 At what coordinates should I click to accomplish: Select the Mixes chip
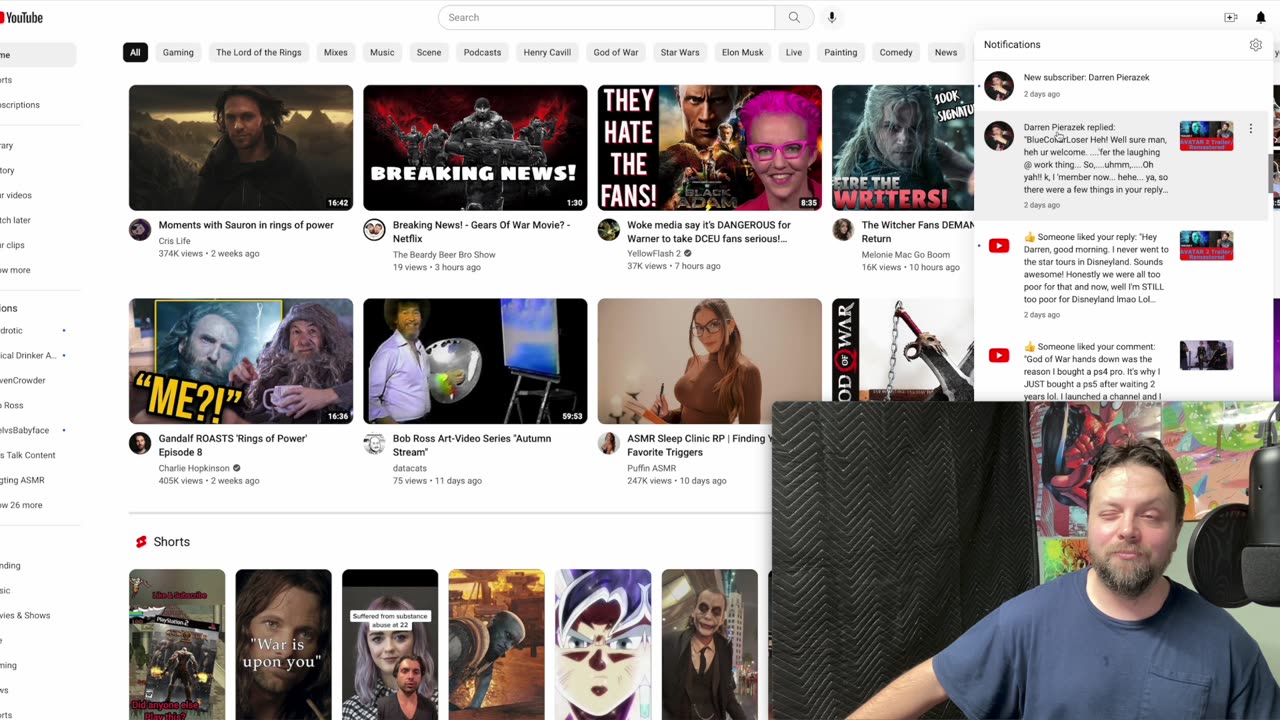pyautogui.click(x=336, y=52)
